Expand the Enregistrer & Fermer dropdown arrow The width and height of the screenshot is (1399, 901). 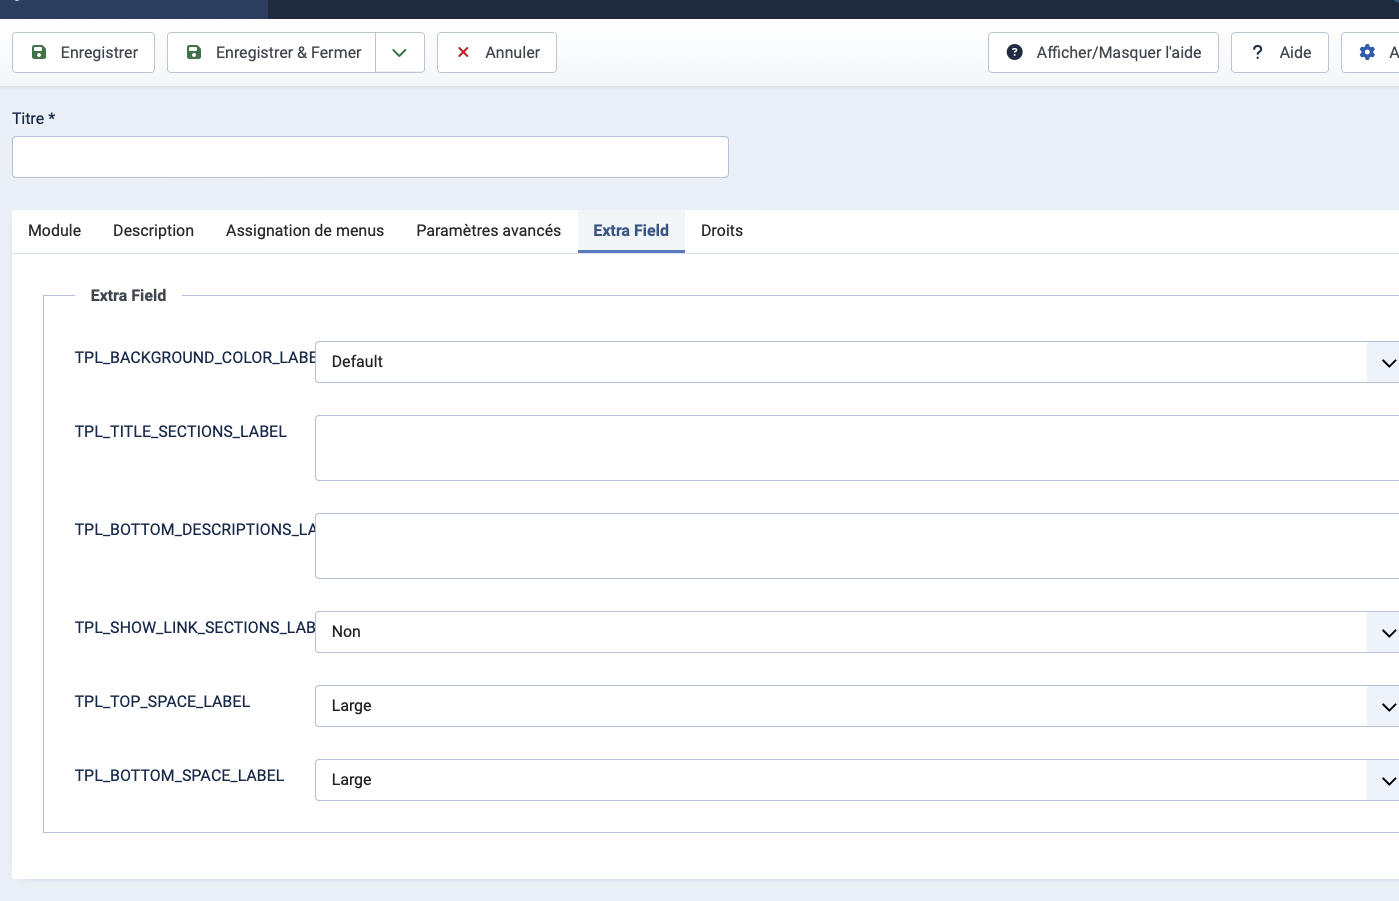point(400,53)
